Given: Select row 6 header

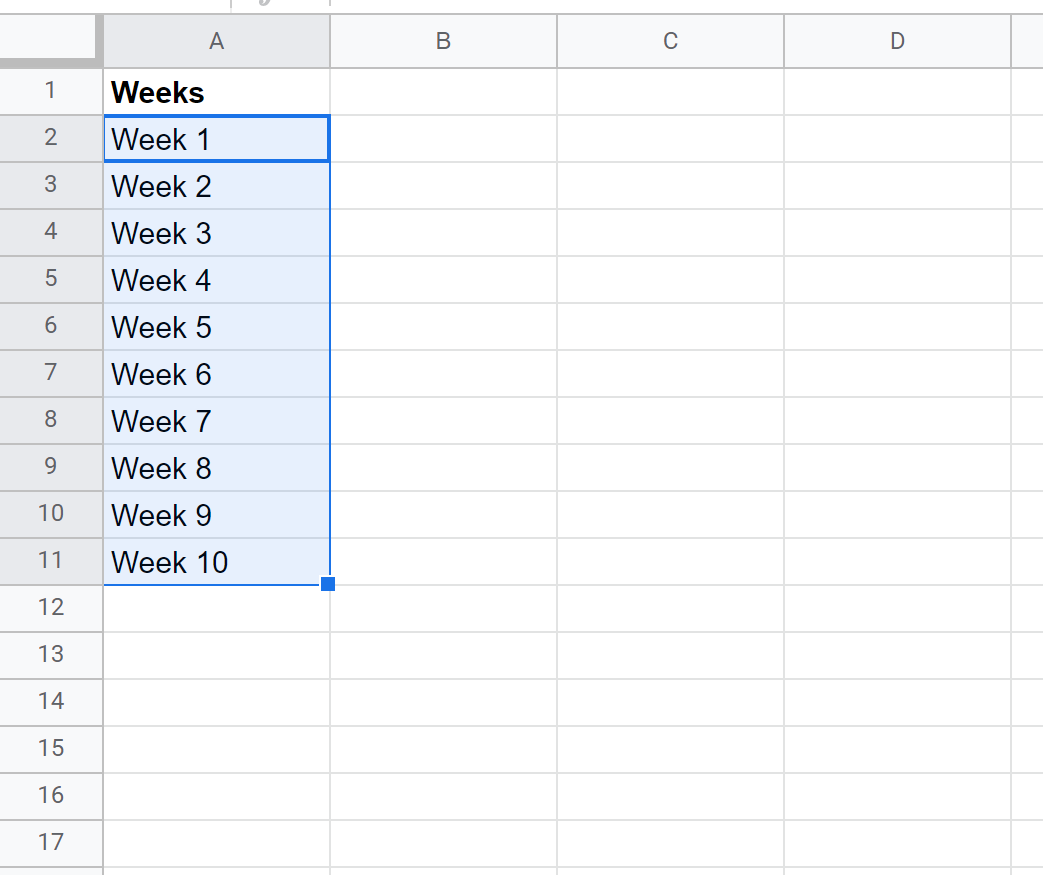Looking at the screenshot, I should pyautogui.click(x=51, y=326).
